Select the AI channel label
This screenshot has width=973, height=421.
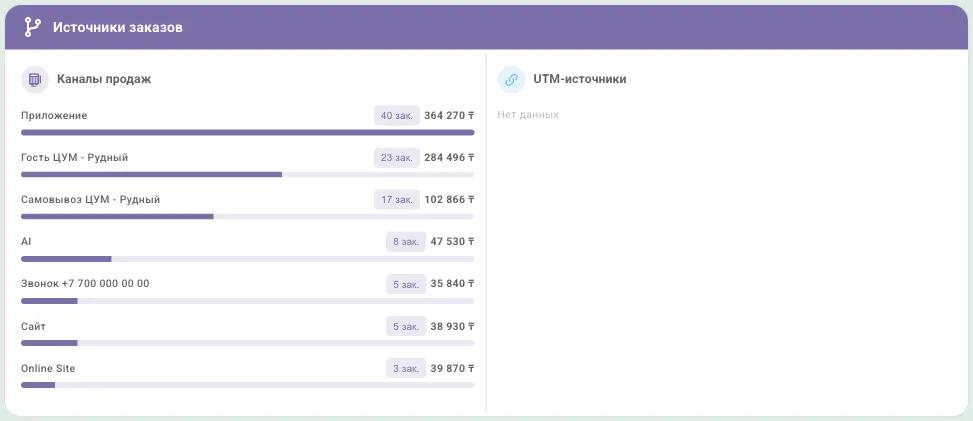click(x=26, y=242)
